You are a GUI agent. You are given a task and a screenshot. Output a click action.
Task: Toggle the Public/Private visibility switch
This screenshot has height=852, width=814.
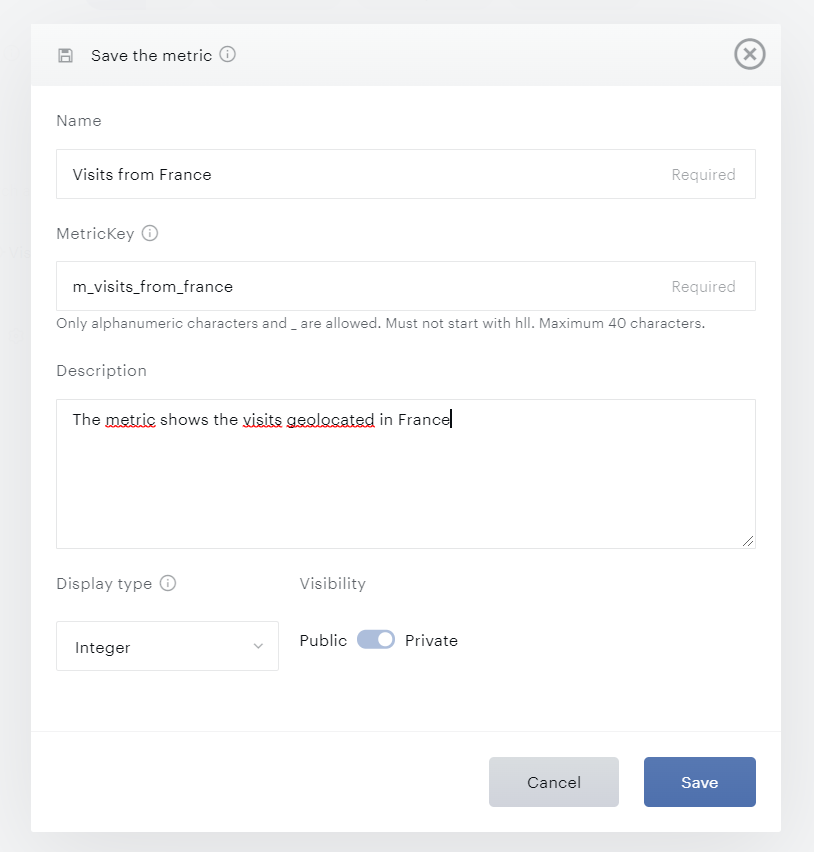(x=376, y=640)
